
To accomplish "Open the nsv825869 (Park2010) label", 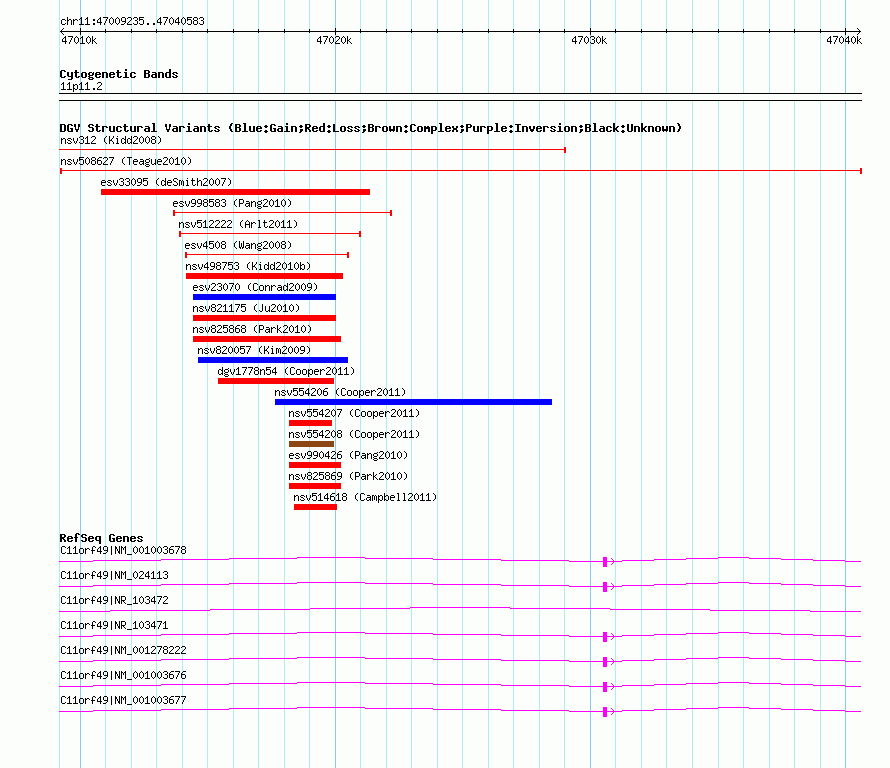I will point(348,476).
